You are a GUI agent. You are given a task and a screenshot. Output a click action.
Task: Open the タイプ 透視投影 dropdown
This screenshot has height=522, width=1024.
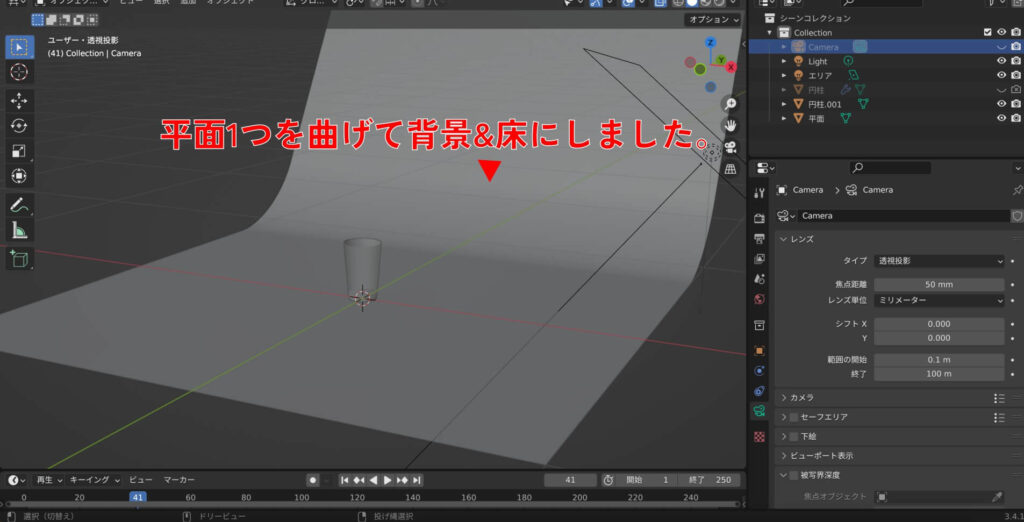[x=938, y=261]
